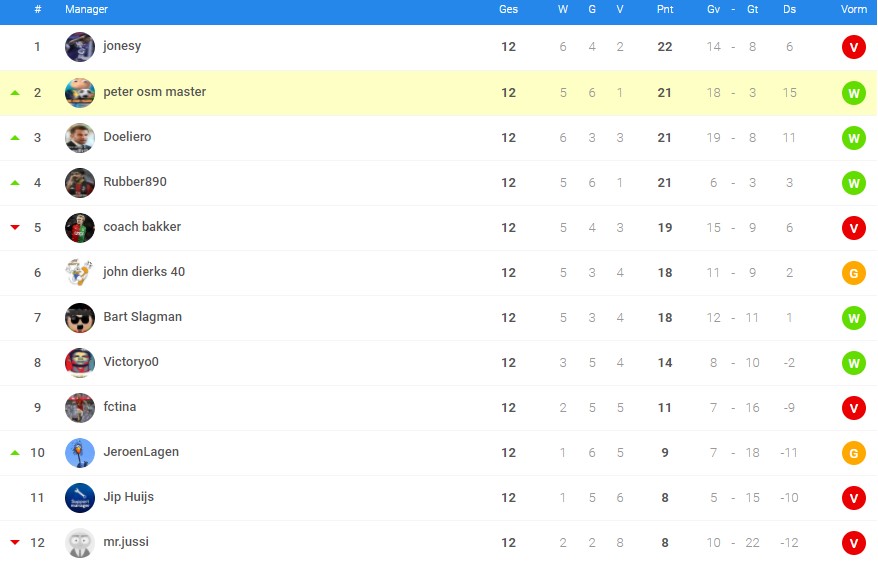Viewport: 878px width, 564px height.
Task: Click green up arrow beside rank 2
Action: [15, 92]
